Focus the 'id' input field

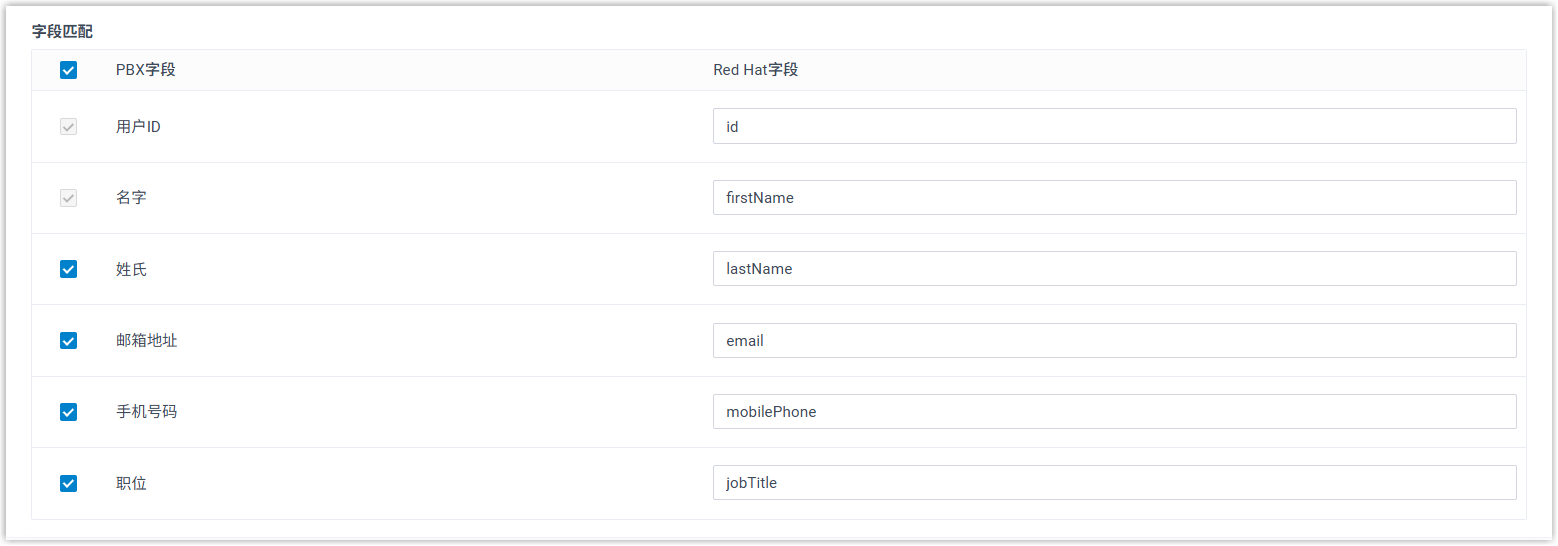(1114, 127)
